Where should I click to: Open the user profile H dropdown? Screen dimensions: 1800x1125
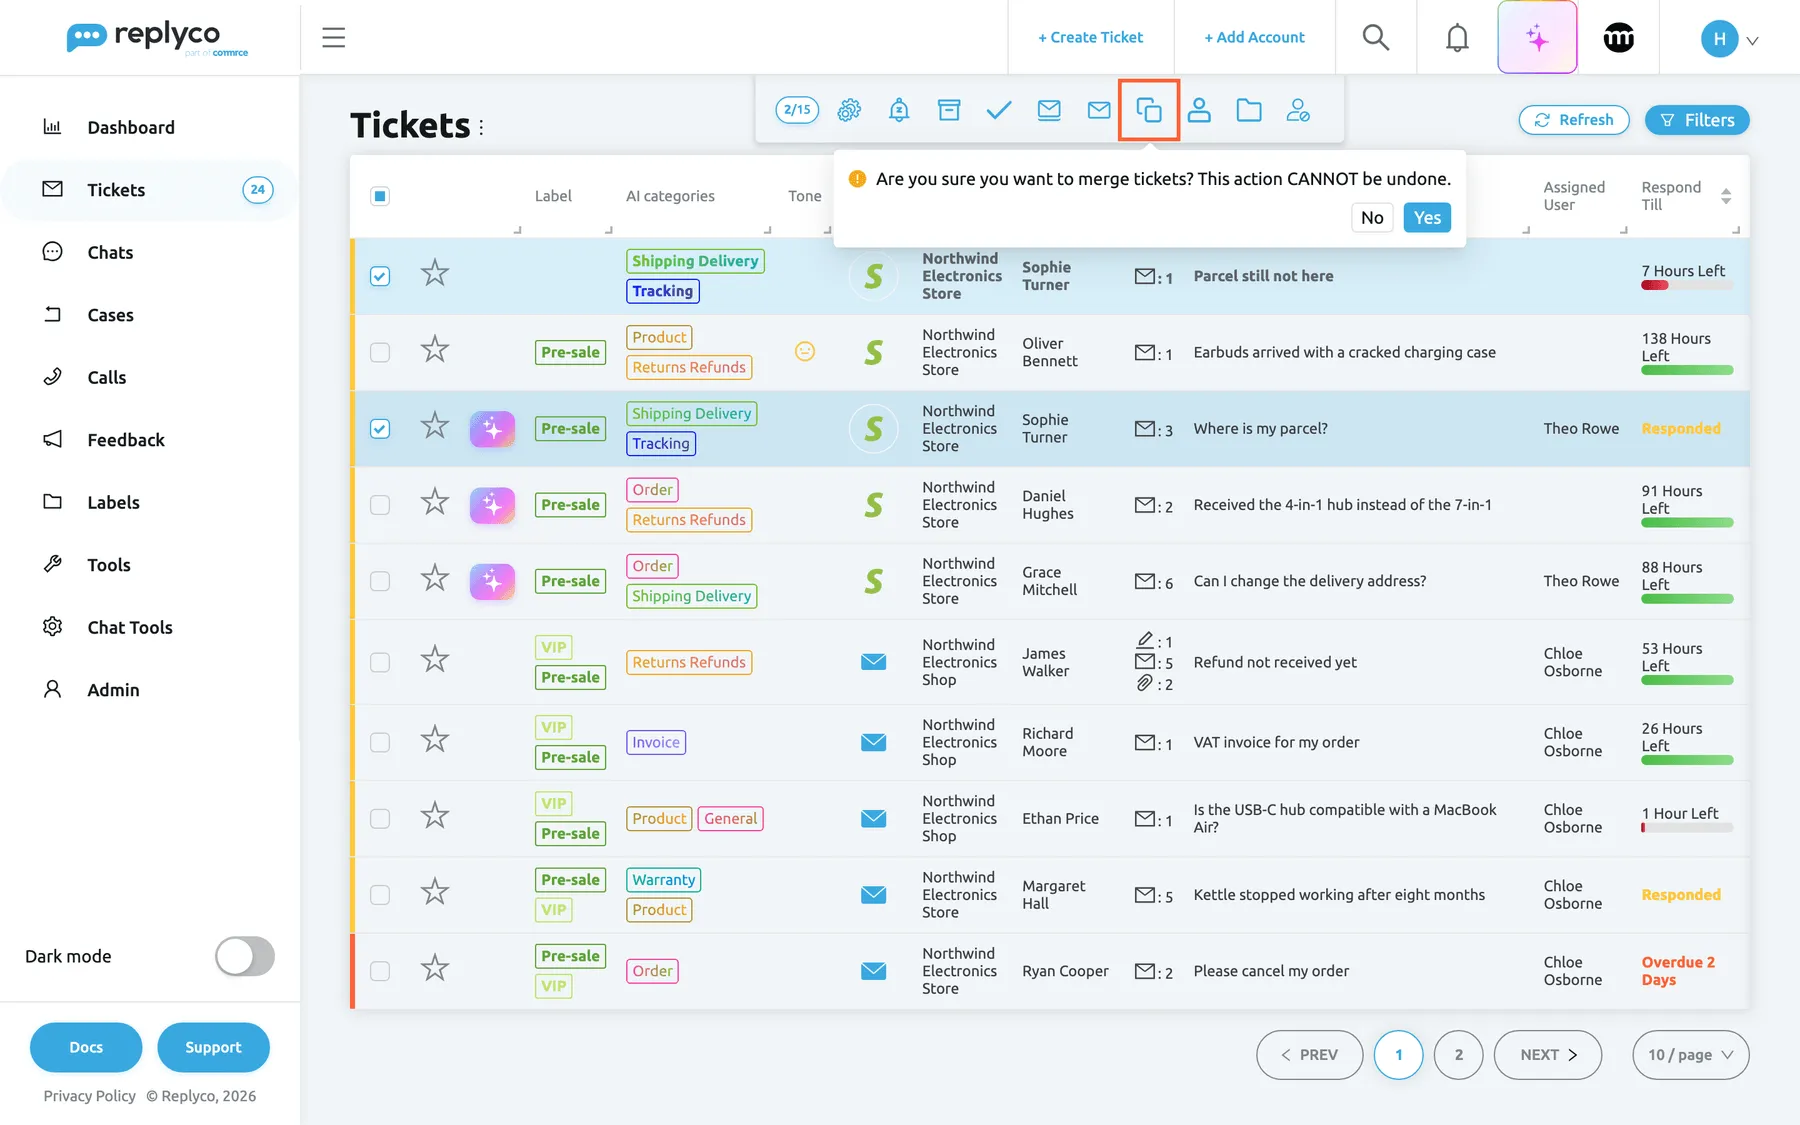(x=1730, y=39)
